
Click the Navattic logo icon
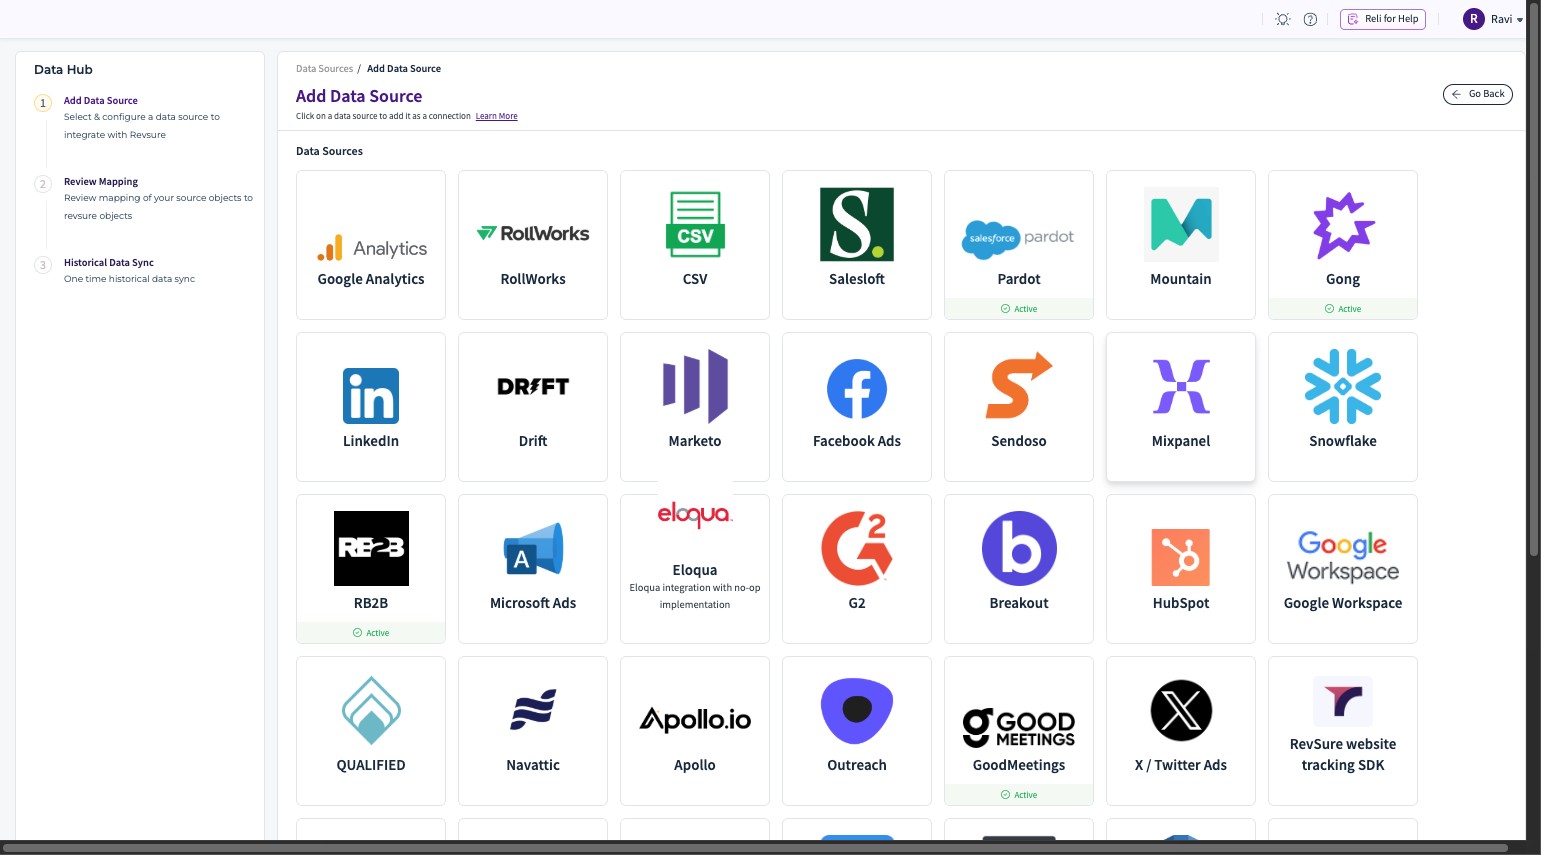(x=533, y=709)
